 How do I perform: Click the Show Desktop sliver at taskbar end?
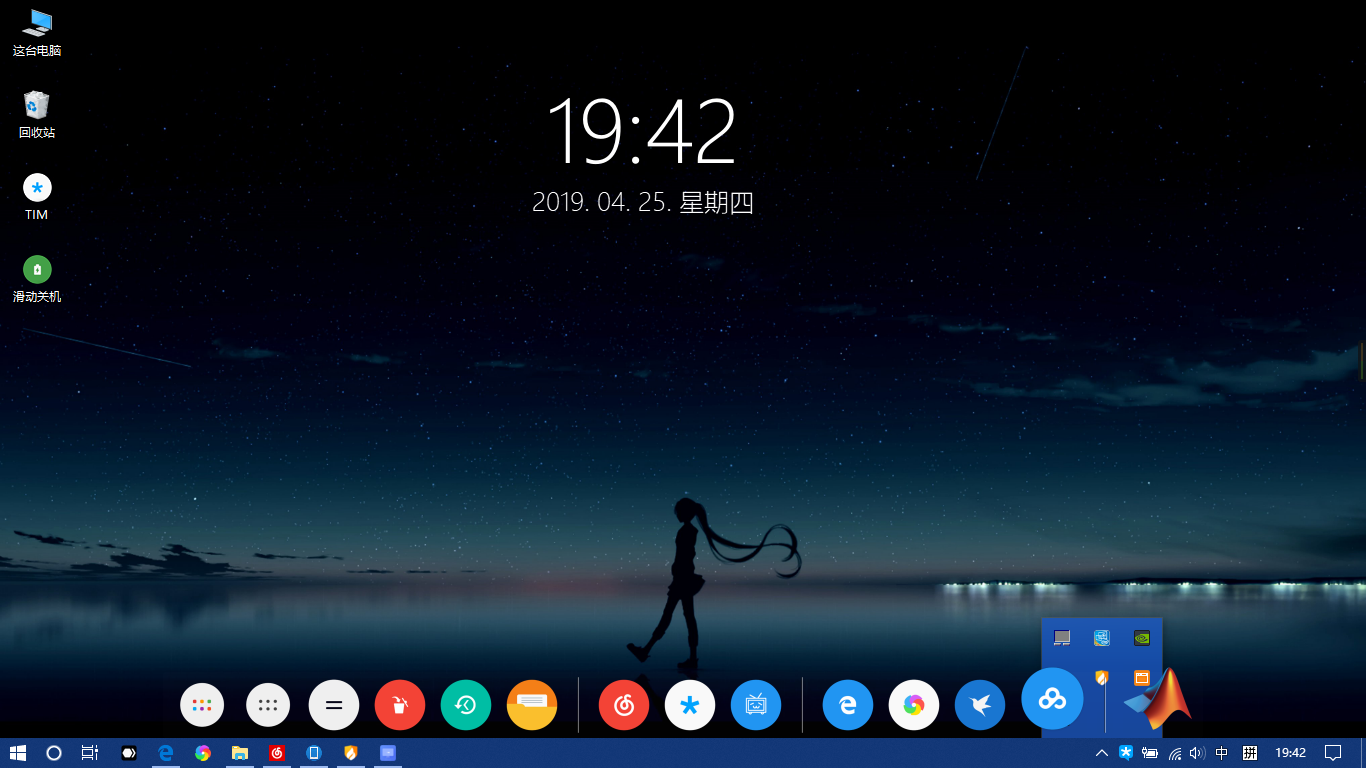(1362, 753)
